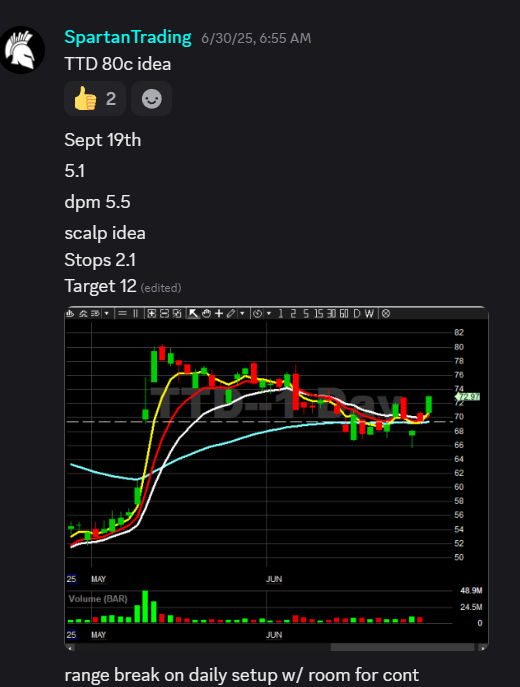The height and width of the screenshot is (687, 520).
Task: Select the crosshair plus tool
Action: coord(219,314)
